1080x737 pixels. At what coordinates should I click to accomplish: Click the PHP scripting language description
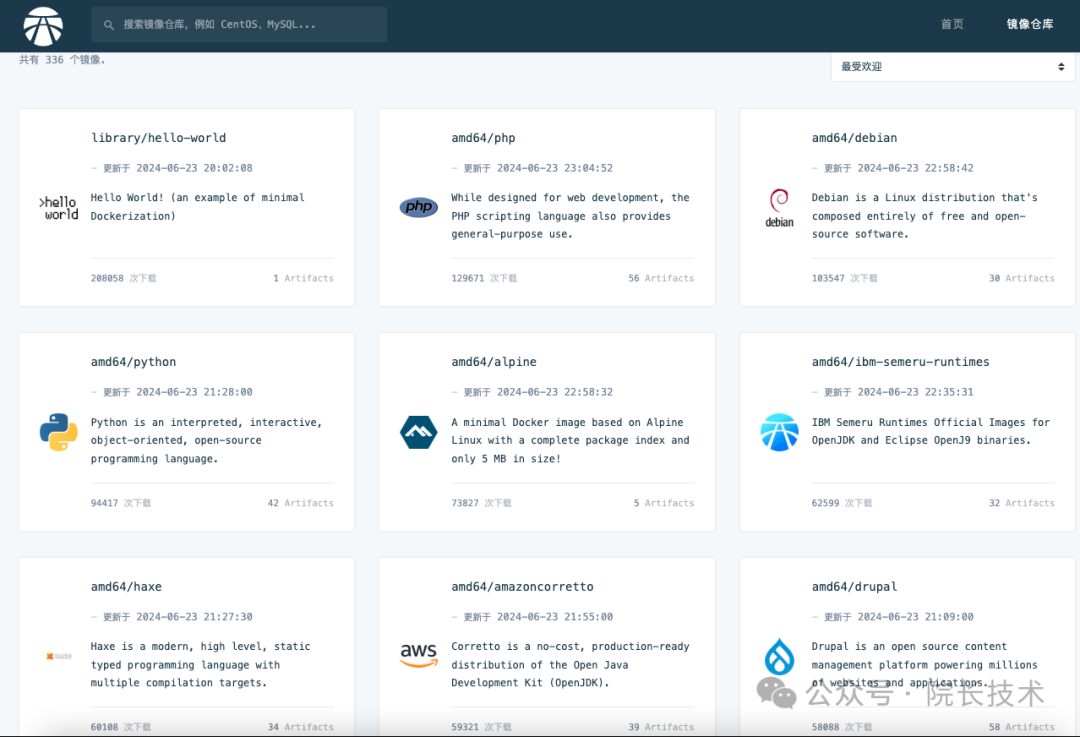pos(570,216)
